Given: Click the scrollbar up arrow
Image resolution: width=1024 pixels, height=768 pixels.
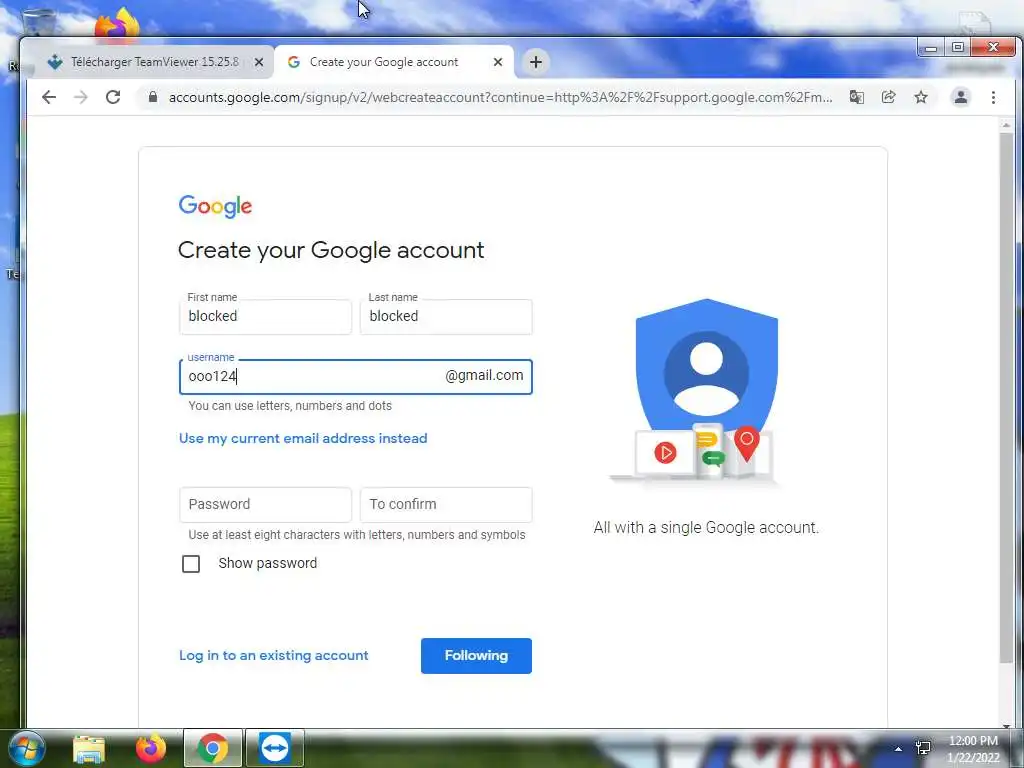Looking at the screenshot, I should coord(1006,124).
